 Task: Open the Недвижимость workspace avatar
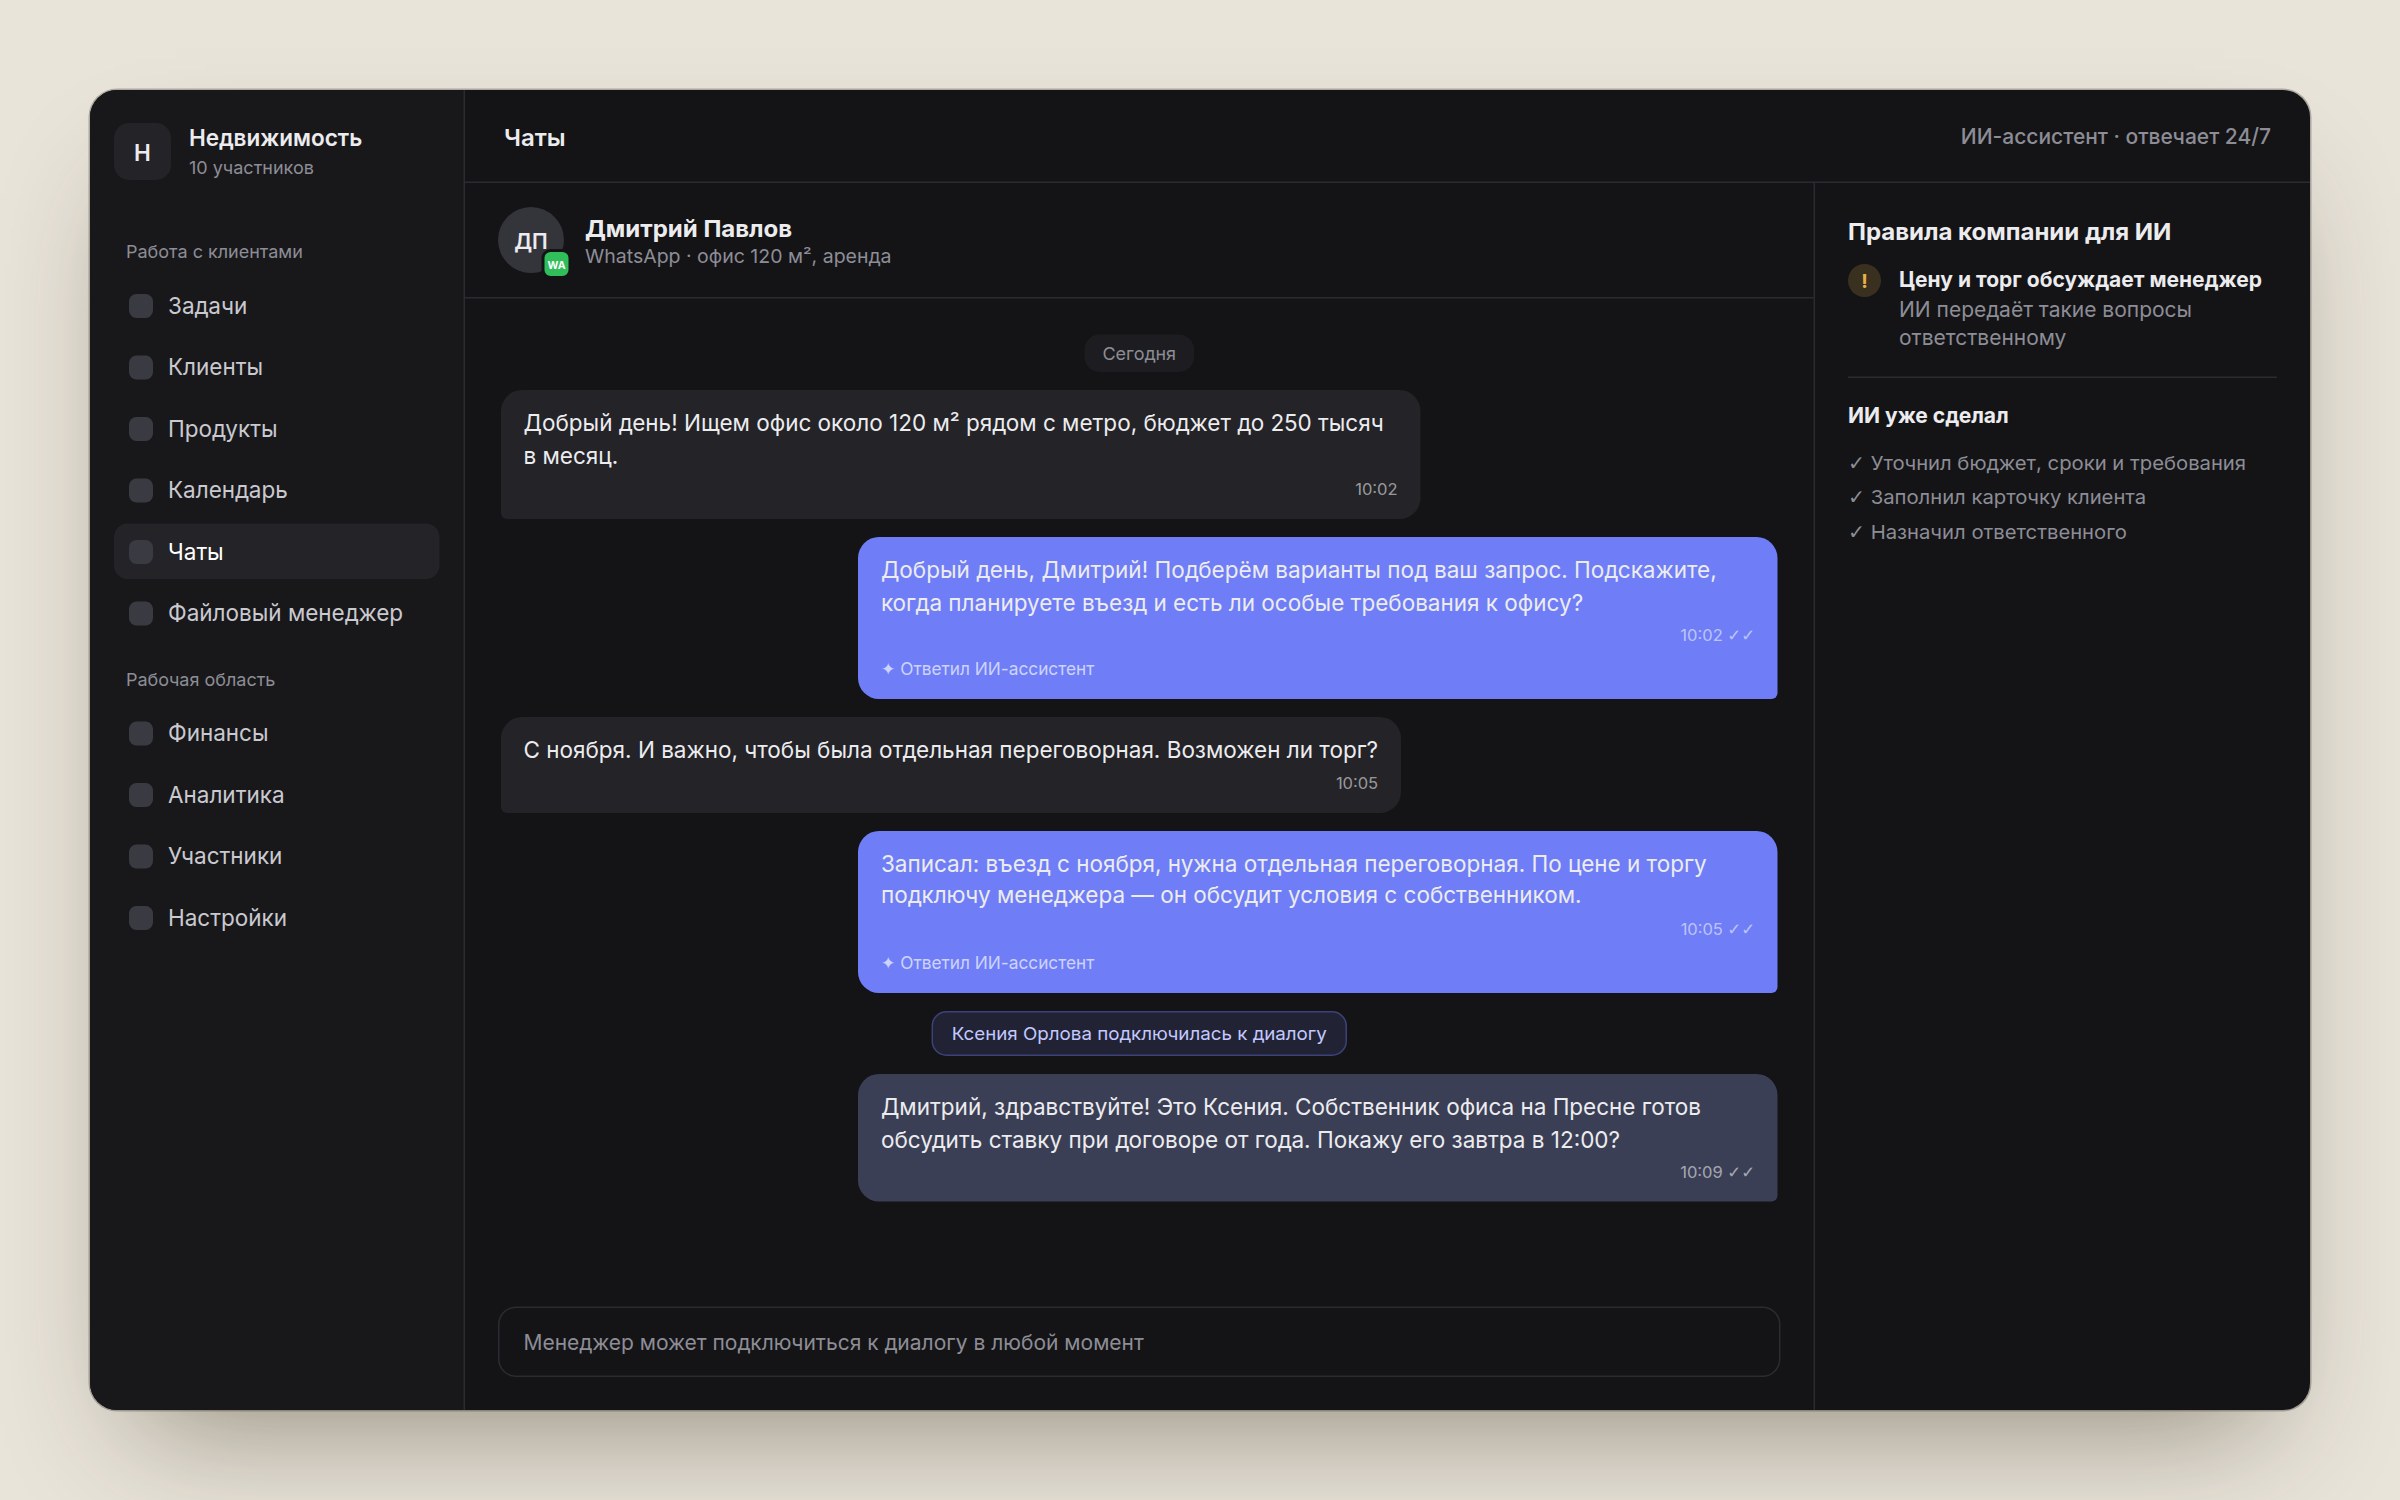(142, 152)
